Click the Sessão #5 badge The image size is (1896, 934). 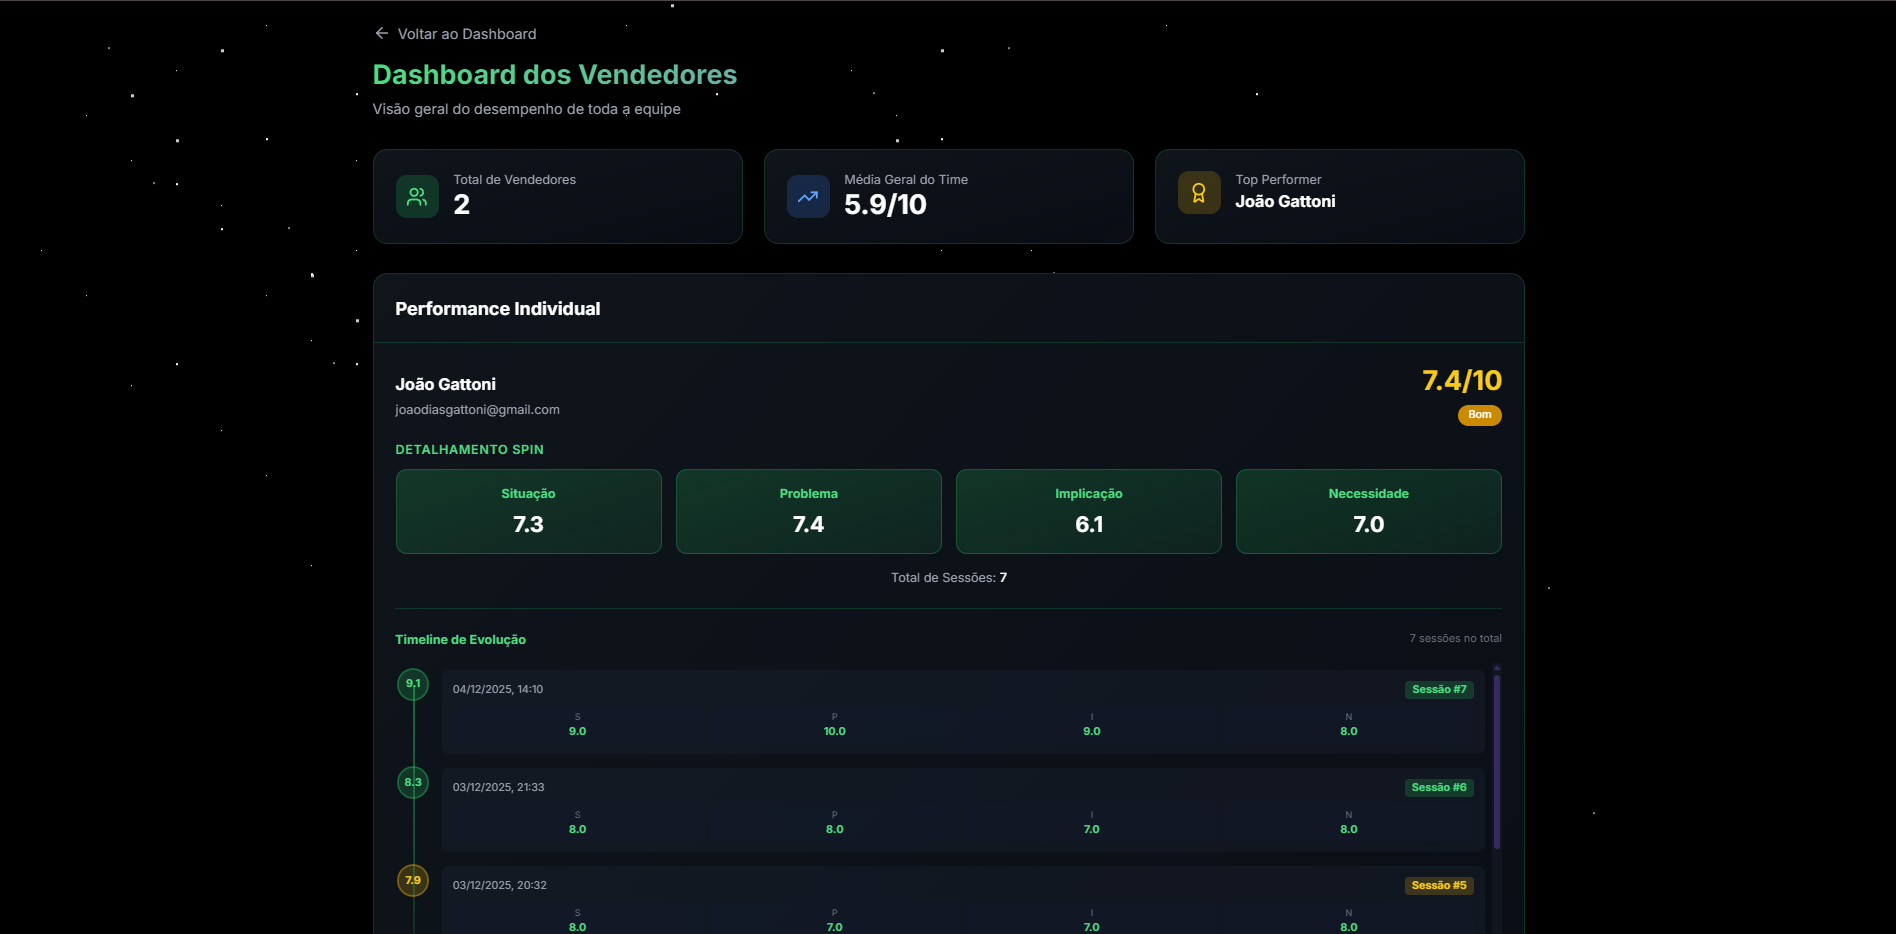[x=1438, y=885]
